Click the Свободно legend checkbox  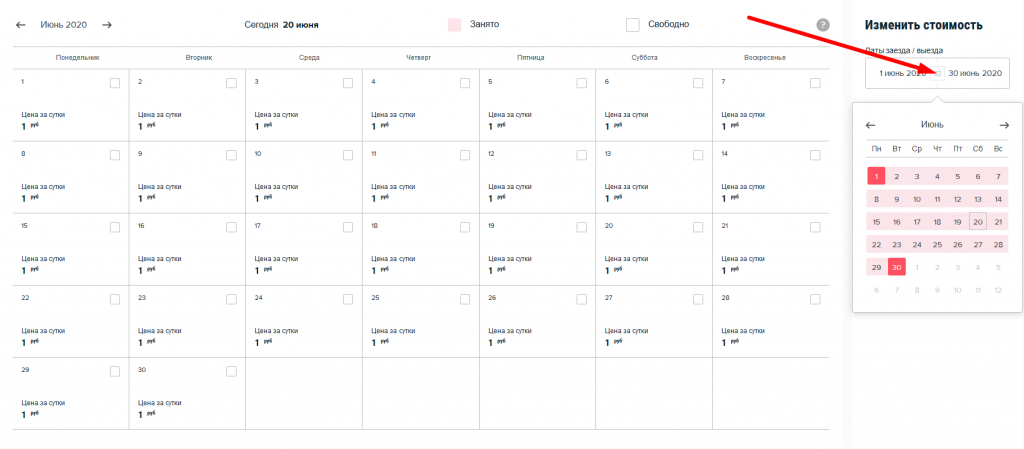pos(632,24)
